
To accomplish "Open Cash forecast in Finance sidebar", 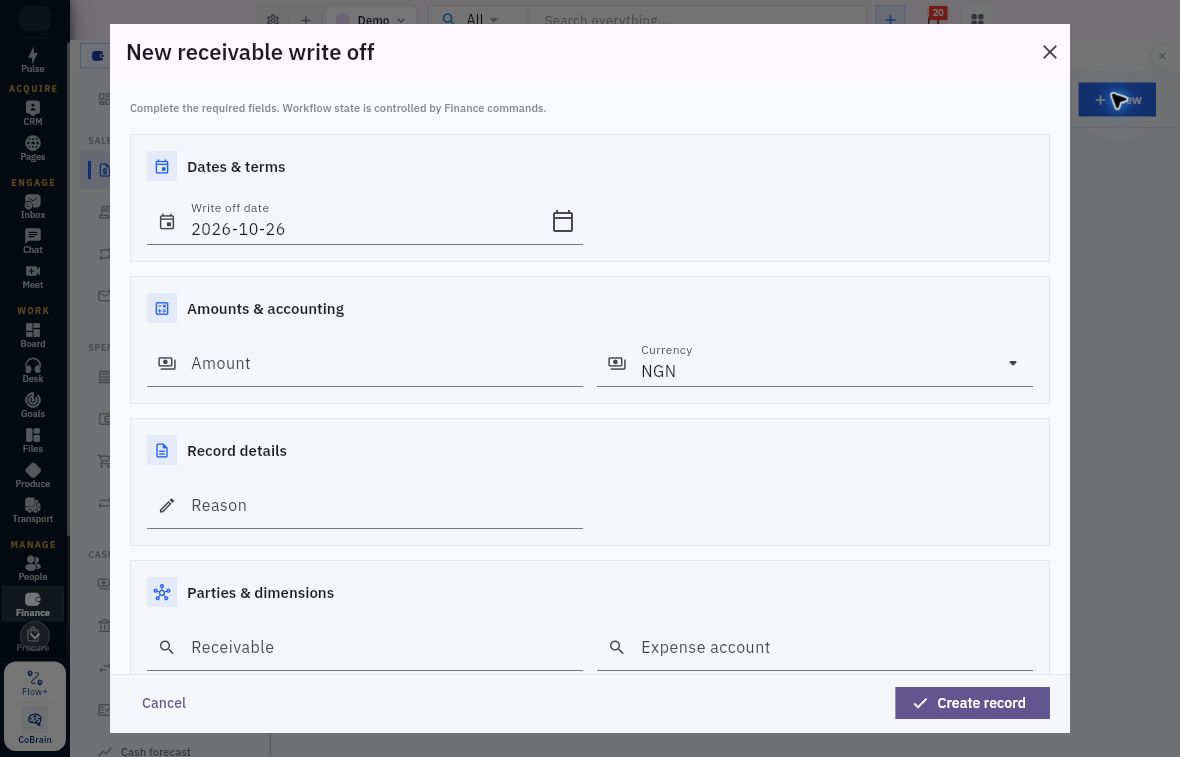I will tap(156, 751).
